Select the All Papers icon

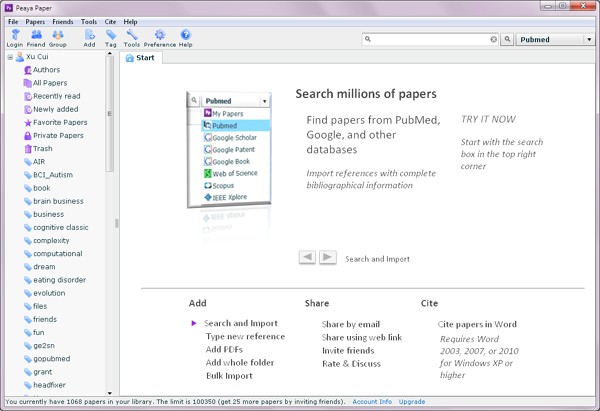(28, 83)
